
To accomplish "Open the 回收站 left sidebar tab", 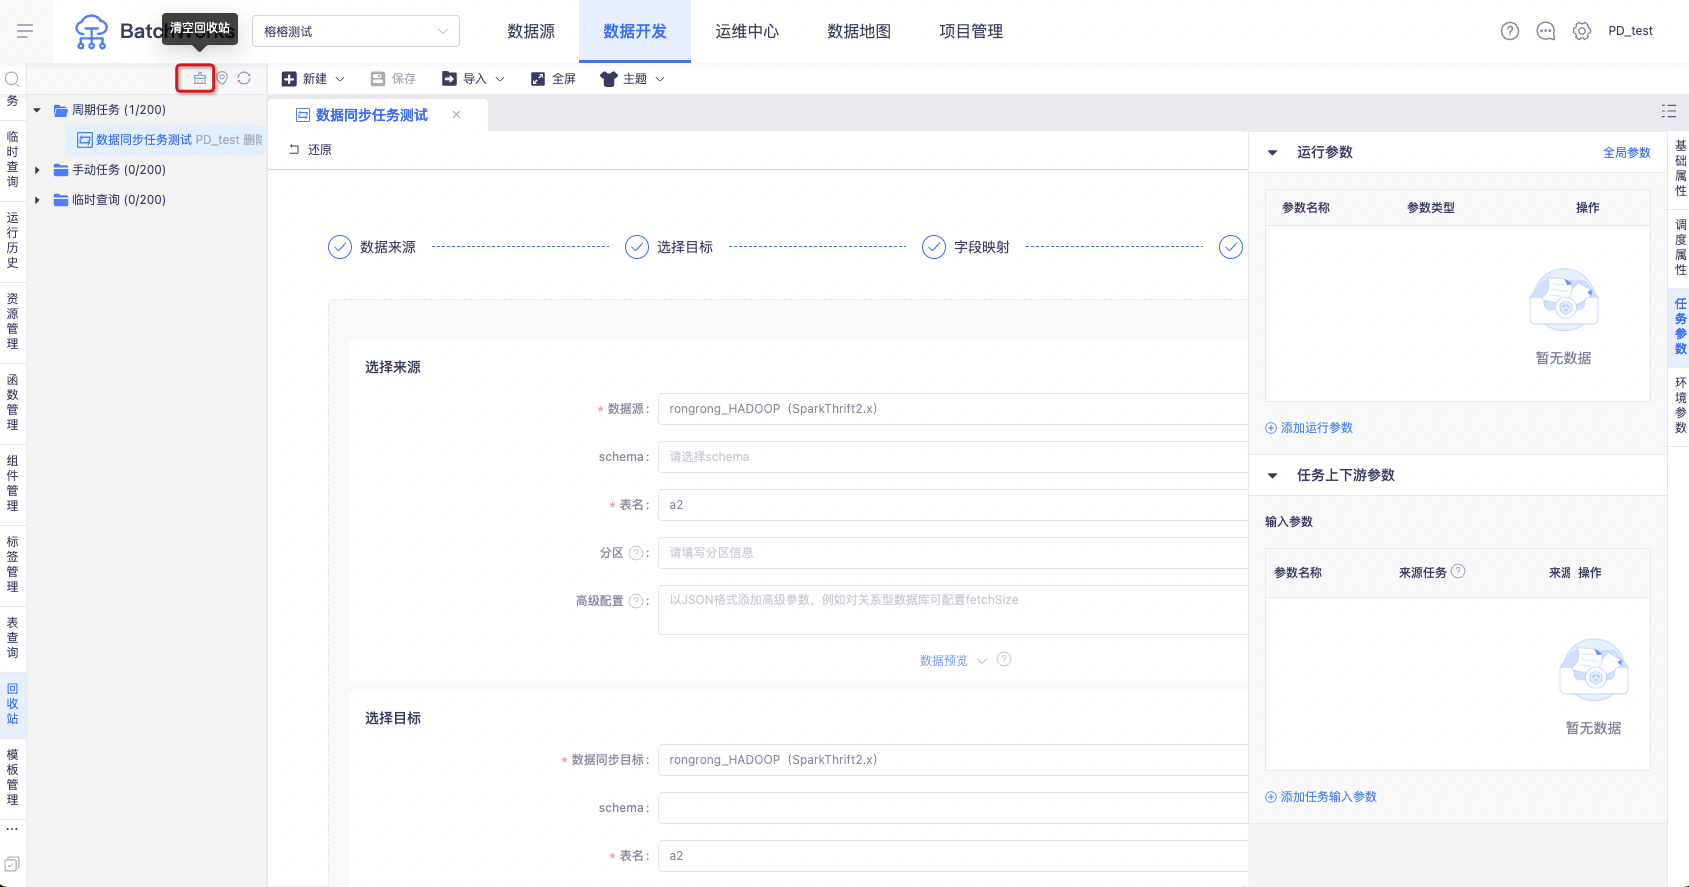I will (x=12, y=704).
